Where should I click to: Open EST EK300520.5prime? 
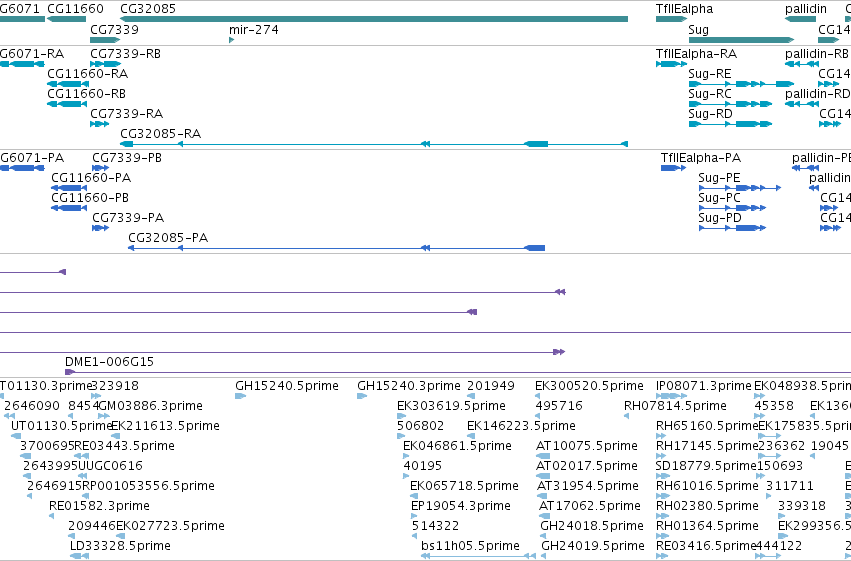(589, 386)
